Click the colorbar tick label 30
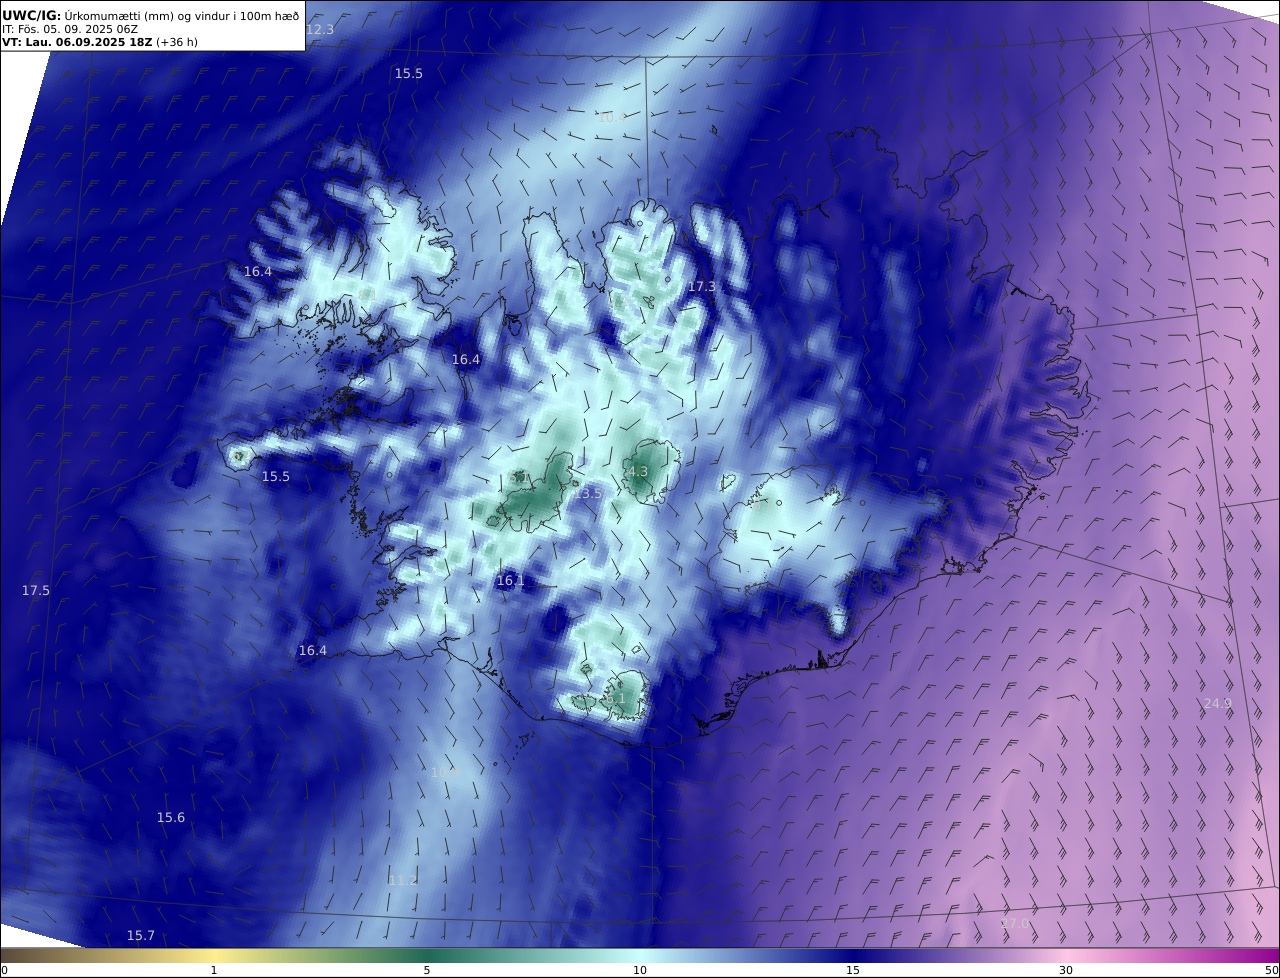 click(1066, 971)
